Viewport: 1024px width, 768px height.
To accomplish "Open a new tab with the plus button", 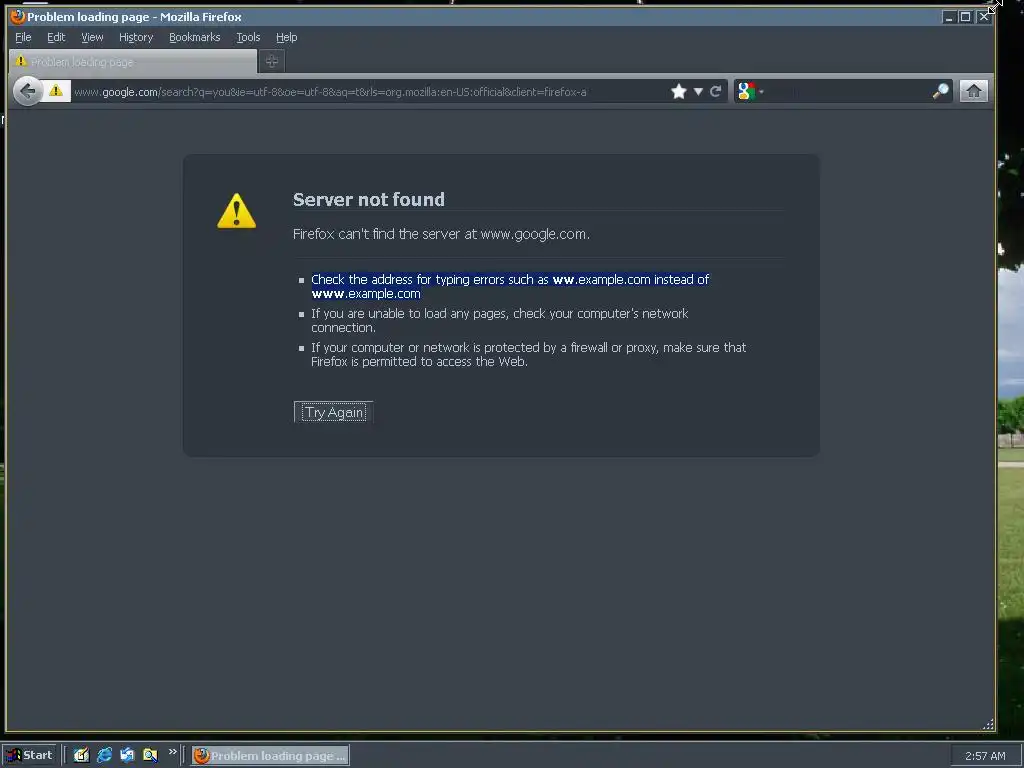I will tap(272, 61).
